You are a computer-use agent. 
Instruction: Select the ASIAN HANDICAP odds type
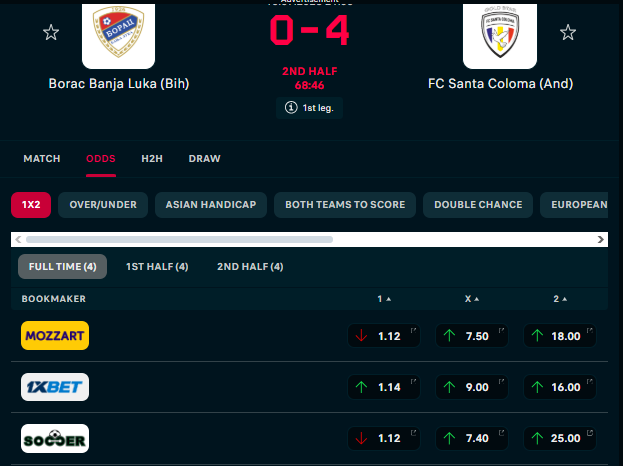(211, 205)
